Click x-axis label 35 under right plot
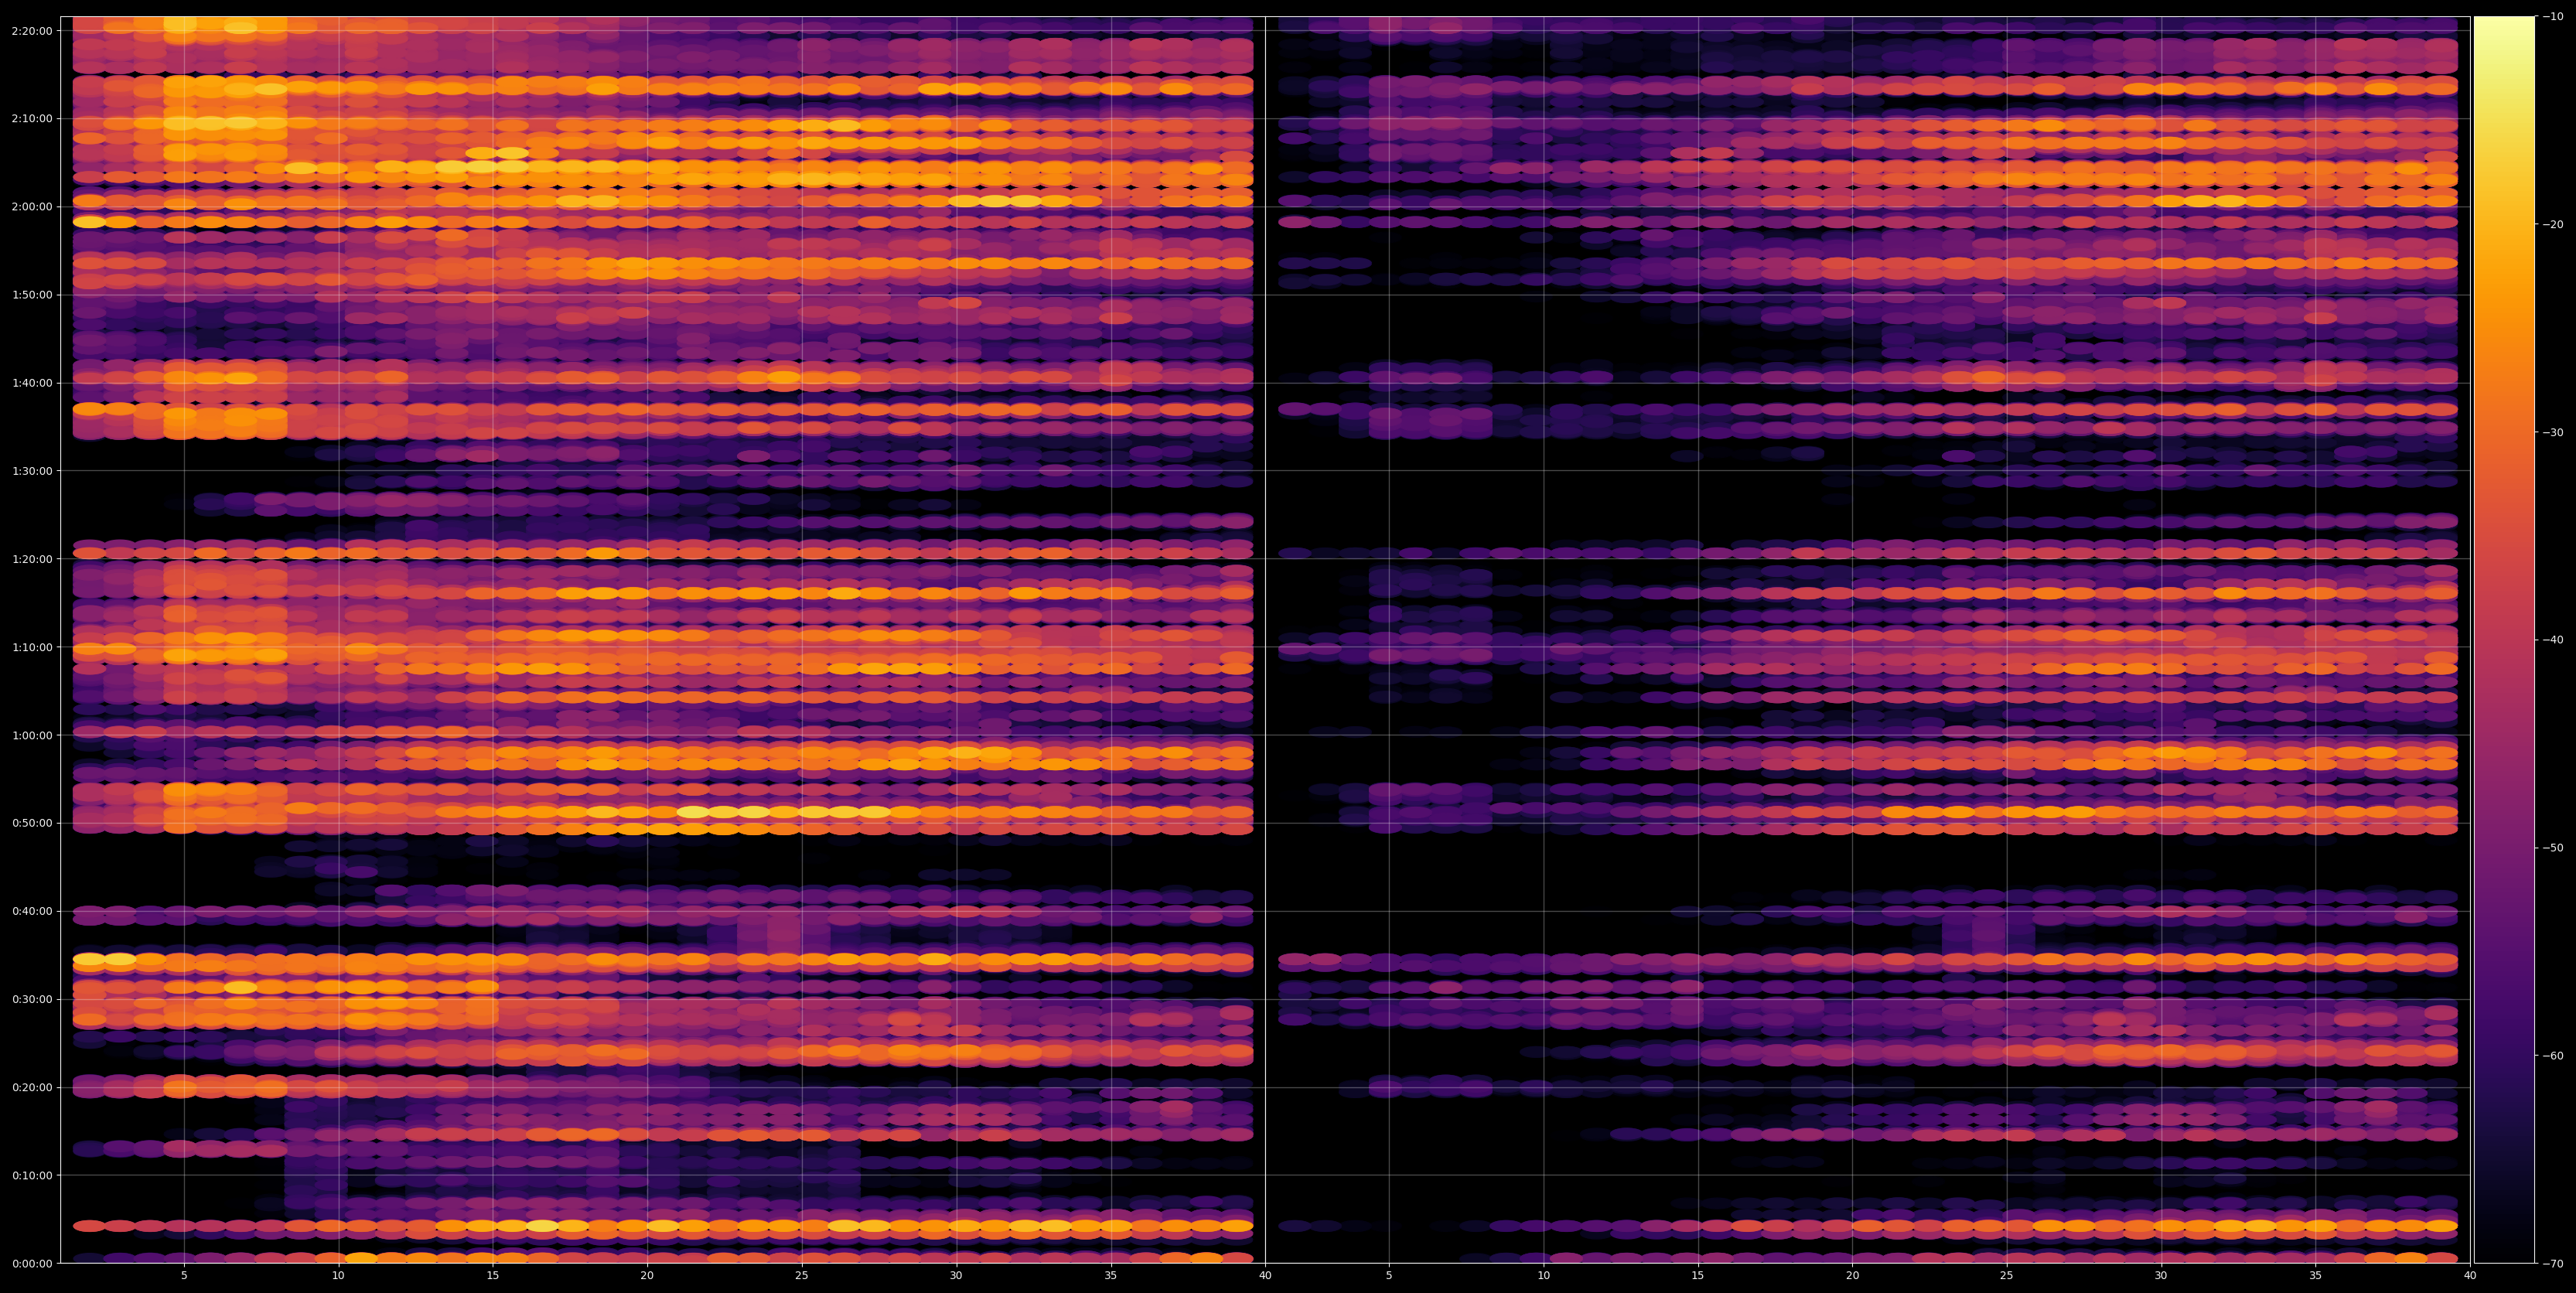This screenshot has height=1293, width=2576. [x=2316, y=1276]
